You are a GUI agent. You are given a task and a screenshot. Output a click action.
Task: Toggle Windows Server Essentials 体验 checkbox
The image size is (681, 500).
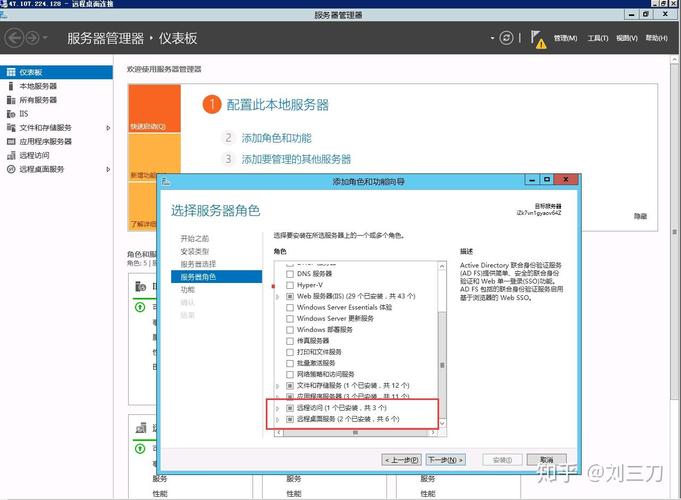tap(290, 308)
